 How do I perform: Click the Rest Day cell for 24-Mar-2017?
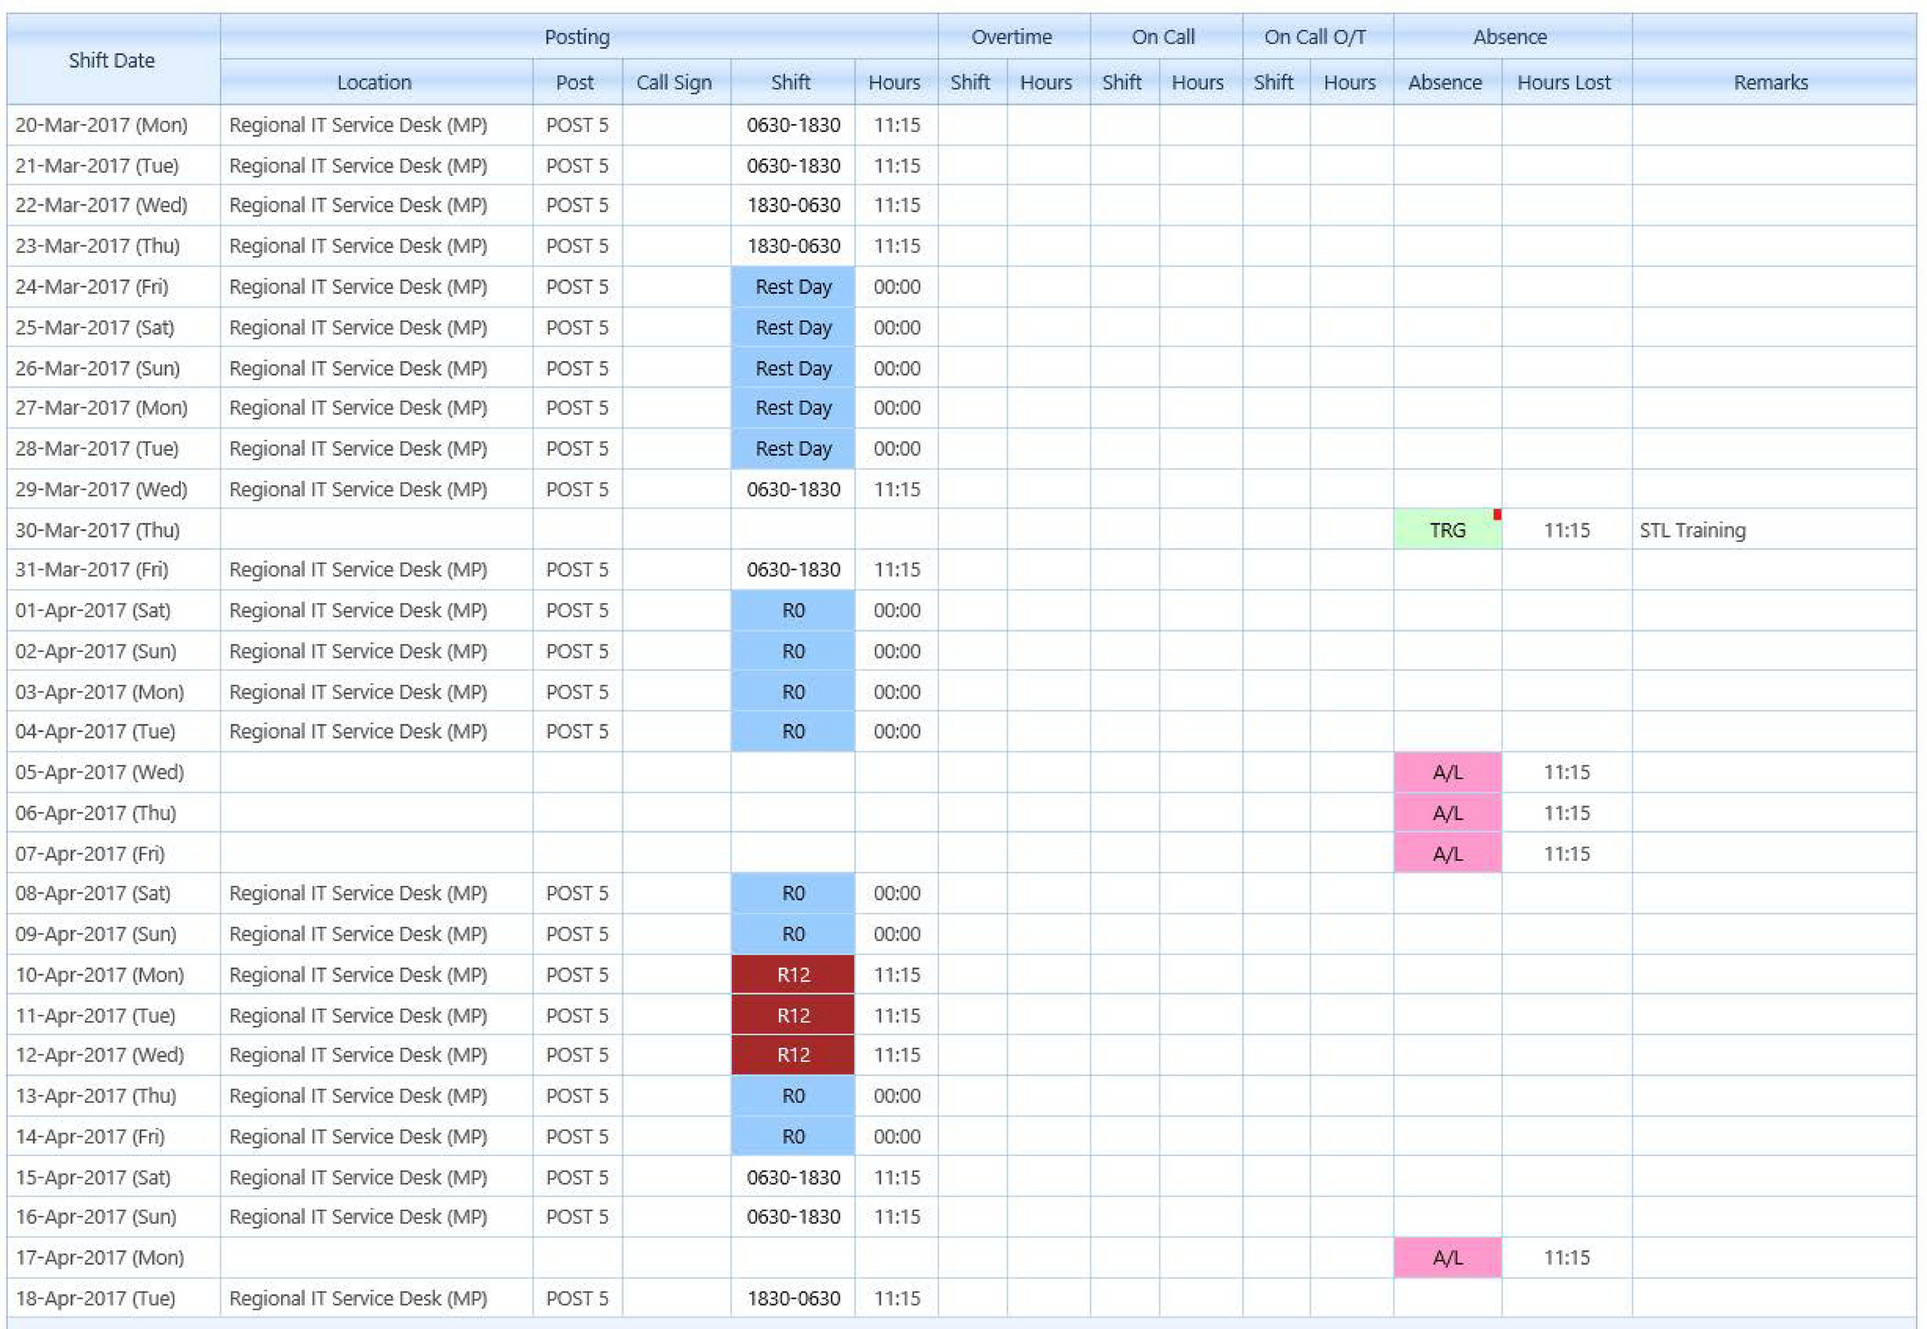[x=792, y=287]
